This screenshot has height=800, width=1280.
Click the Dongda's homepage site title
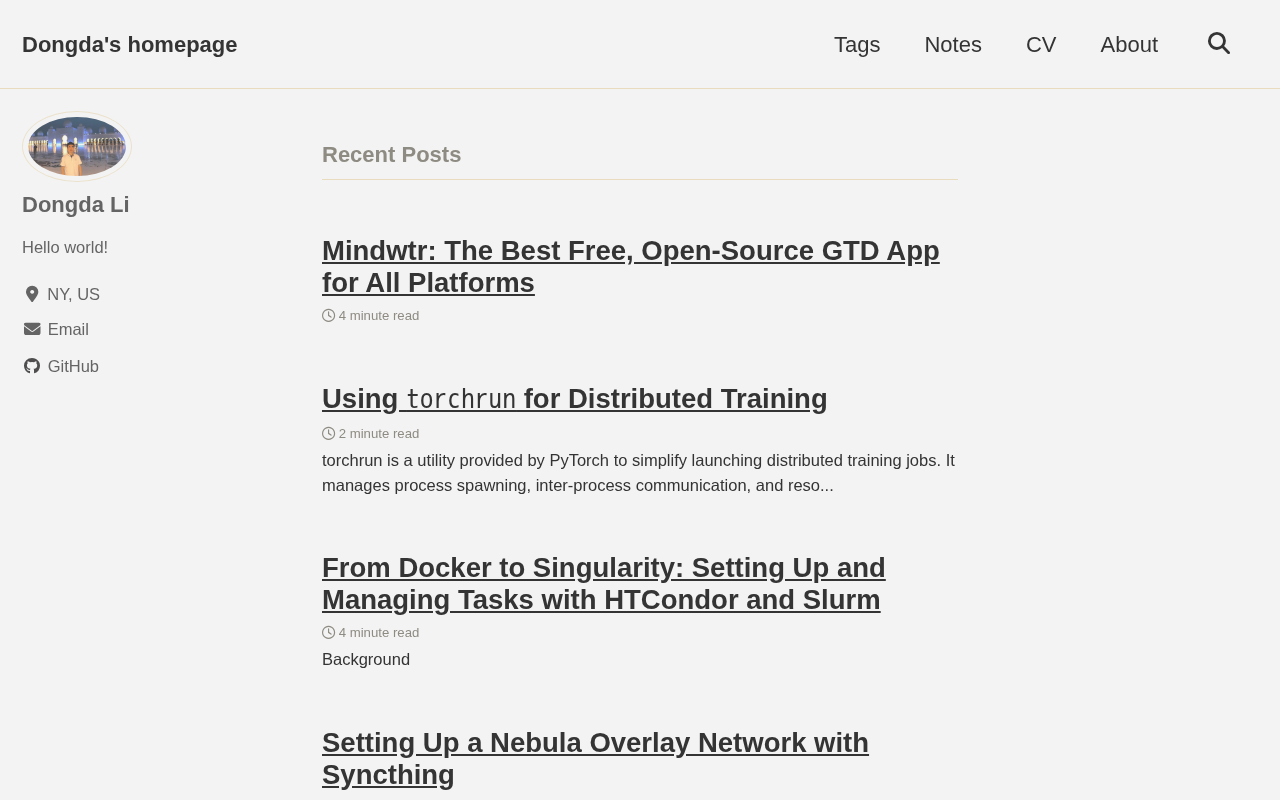pos(130,44)
